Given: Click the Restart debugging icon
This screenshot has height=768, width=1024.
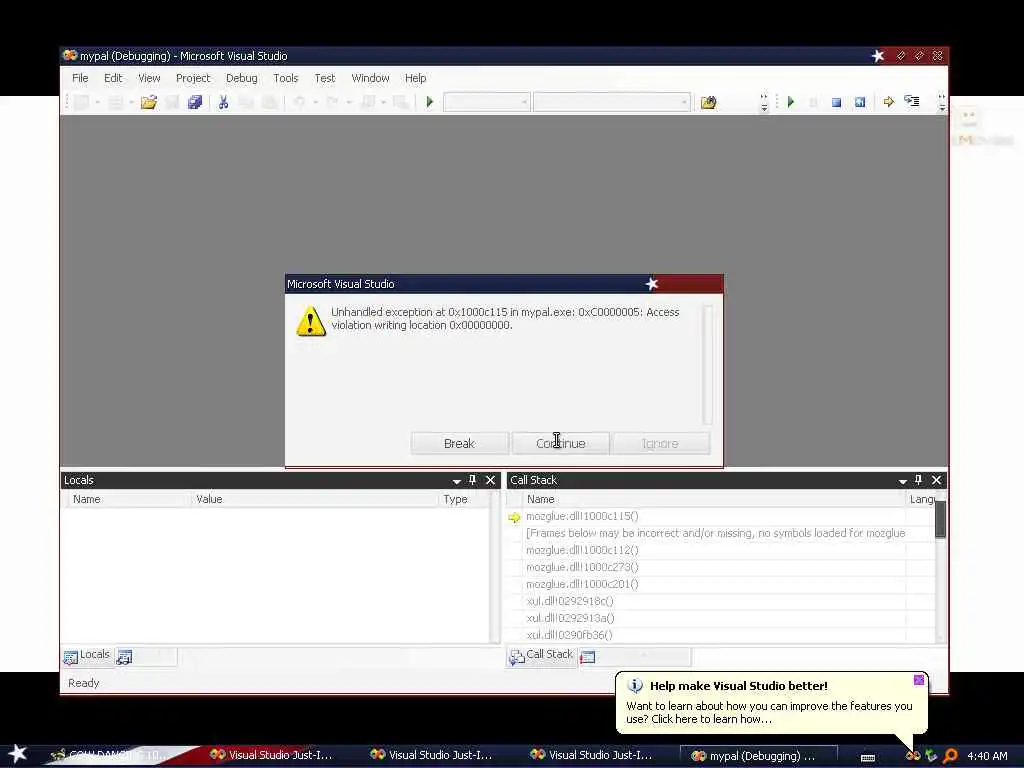Looking at the screenshot, I should click(860, 103).
